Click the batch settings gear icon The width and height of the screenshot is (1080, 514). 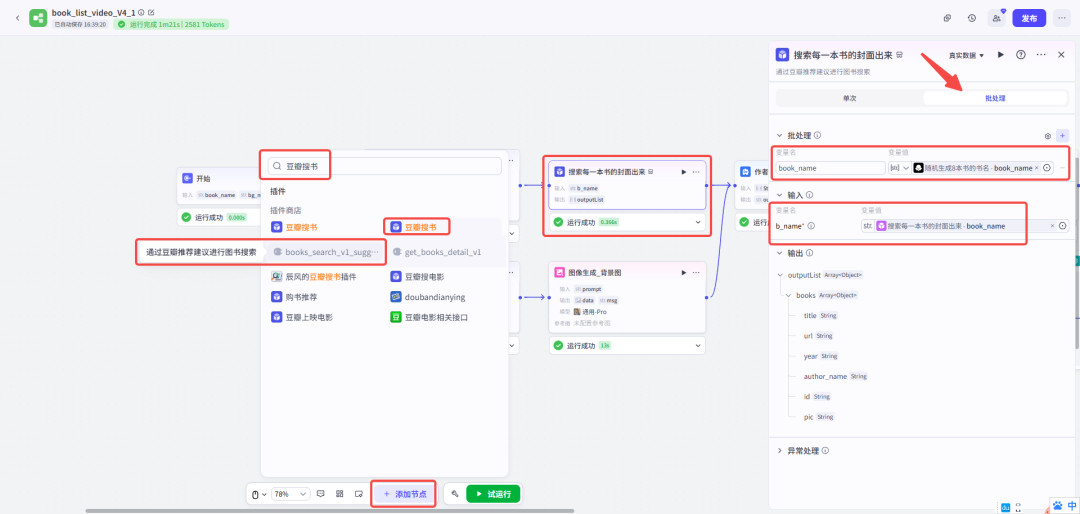tap(1047, 136)
